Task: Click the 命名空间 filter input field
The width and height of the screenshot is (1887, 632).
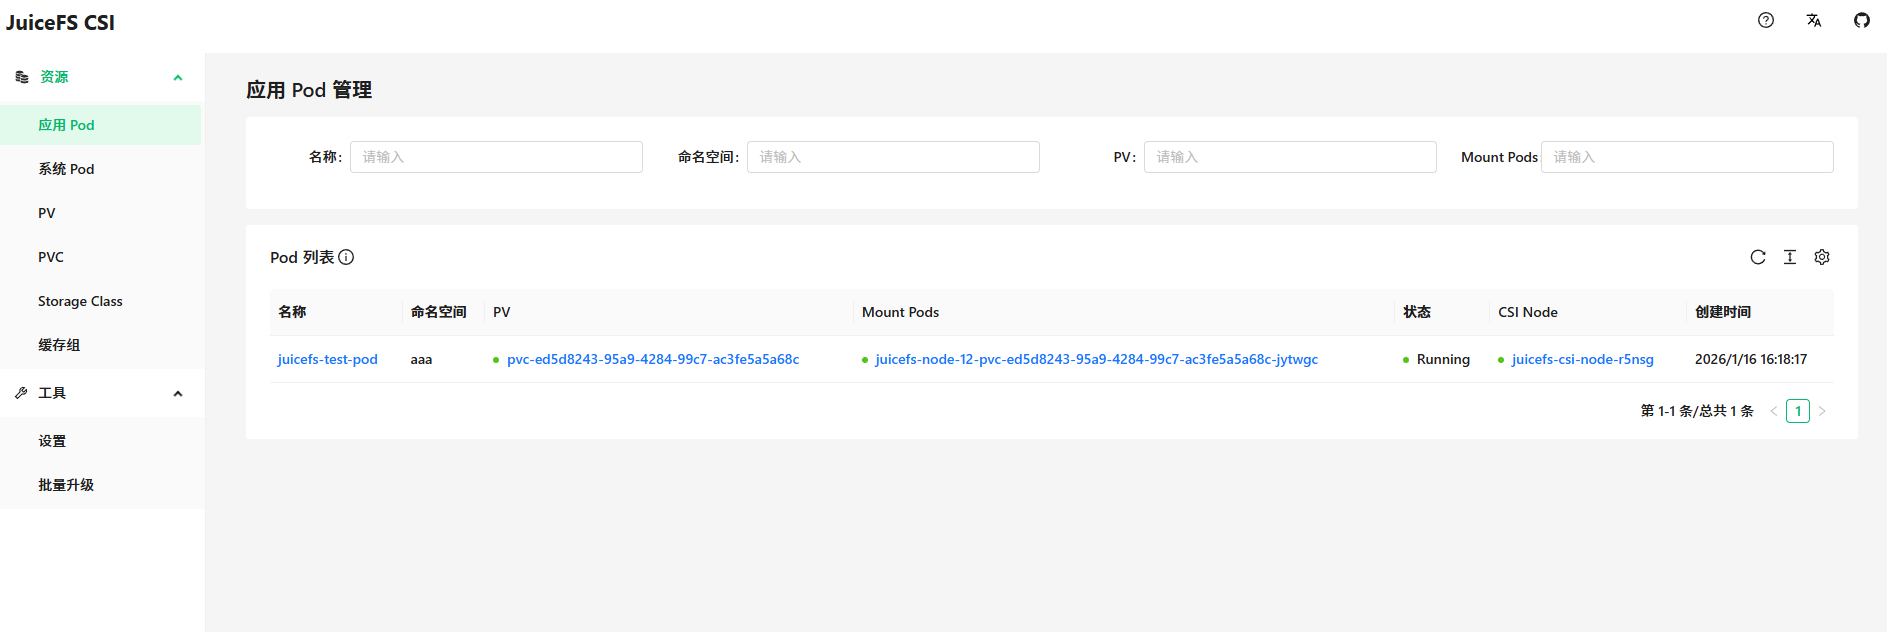Action: (893, 157)
